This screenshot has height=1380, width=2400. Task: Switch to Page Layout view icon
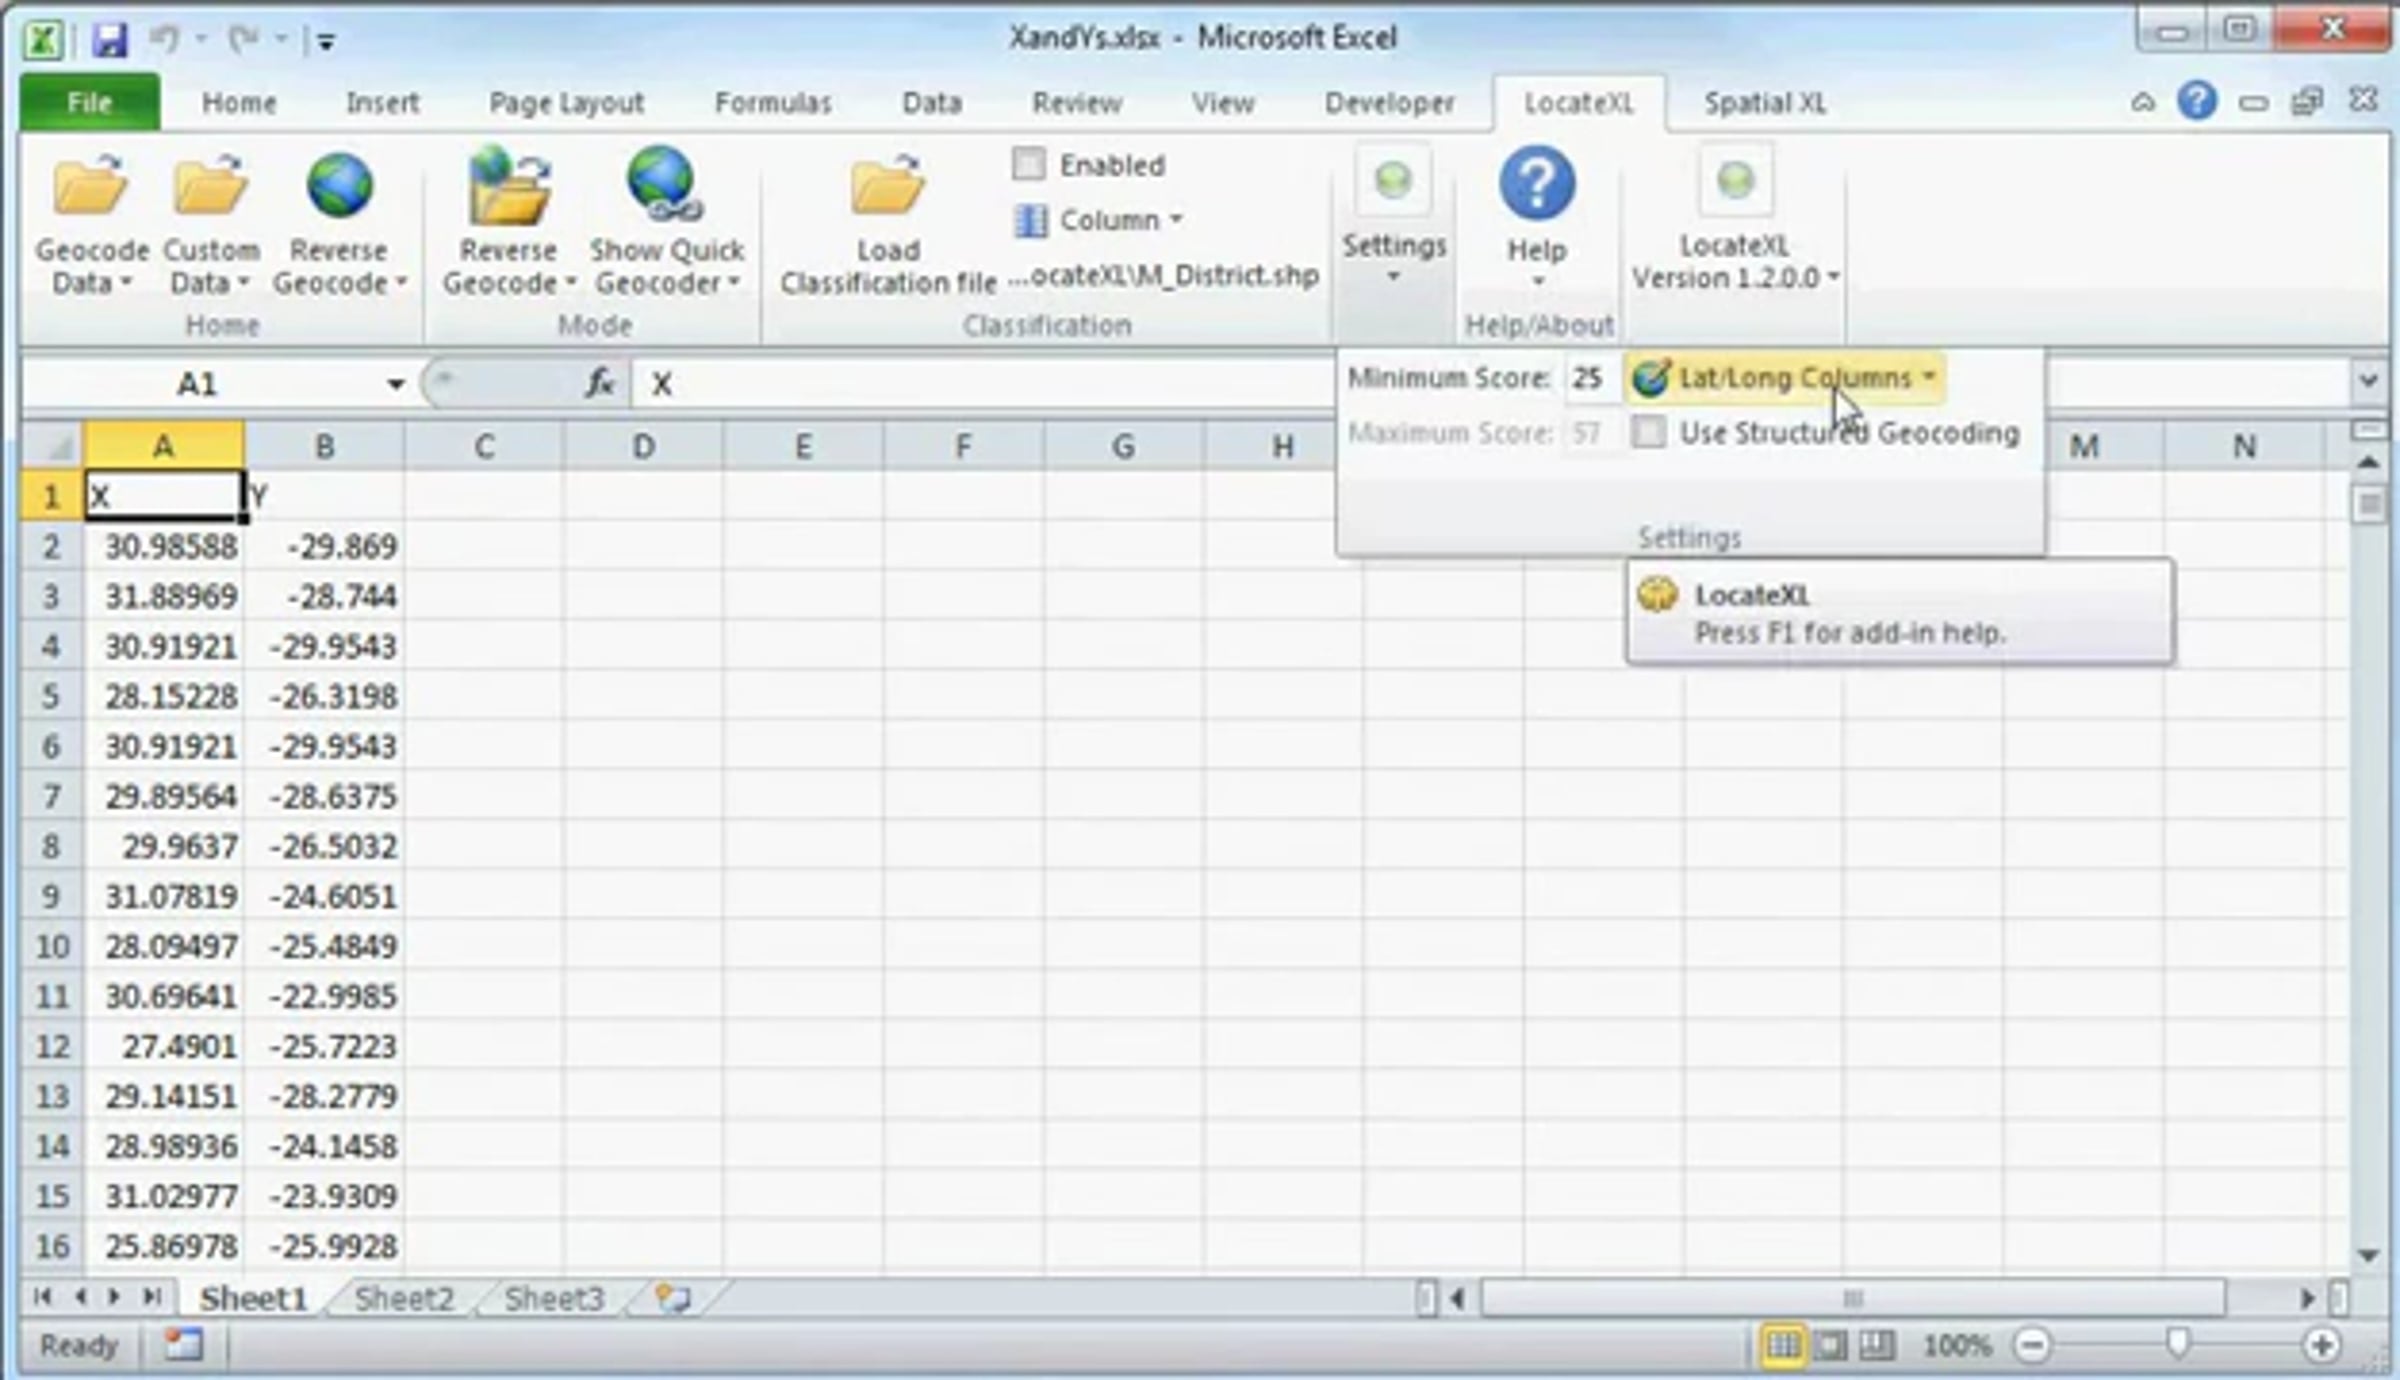(1830, 1346)
